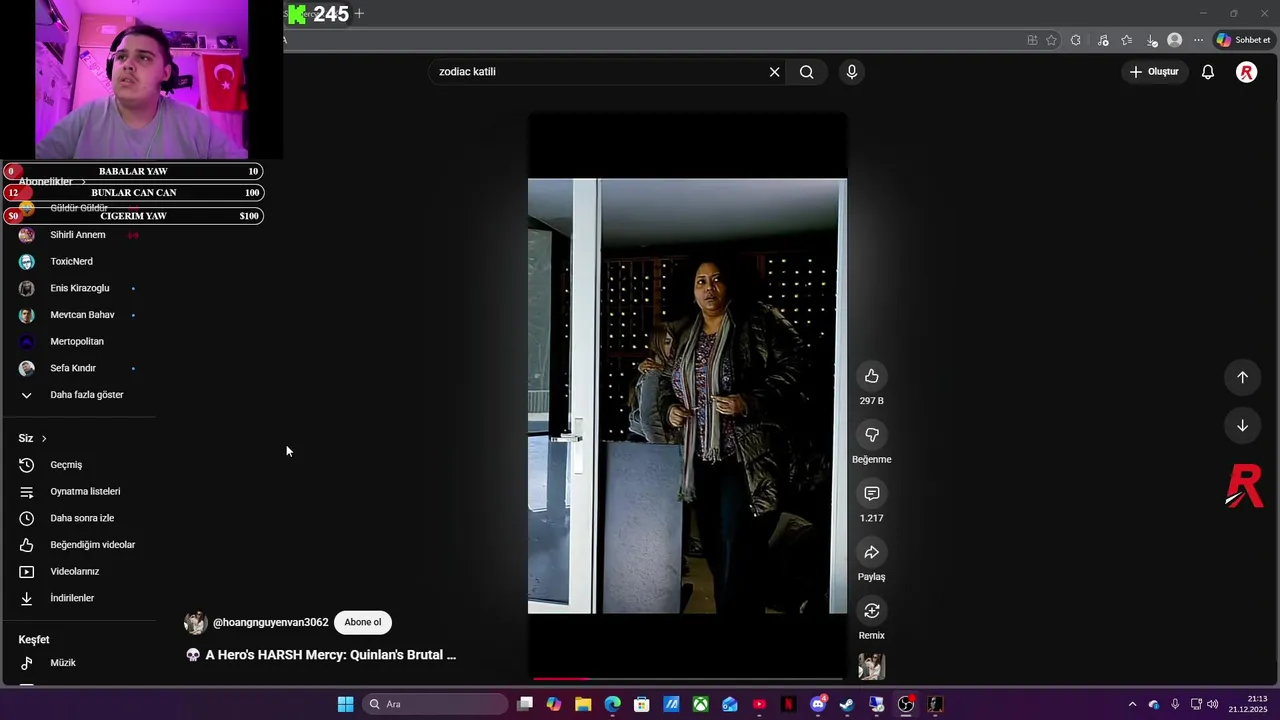Go to next Short with down arrow
Image resolution: width=1280 pixels, height=720 pixels.
click(1242, 426)
